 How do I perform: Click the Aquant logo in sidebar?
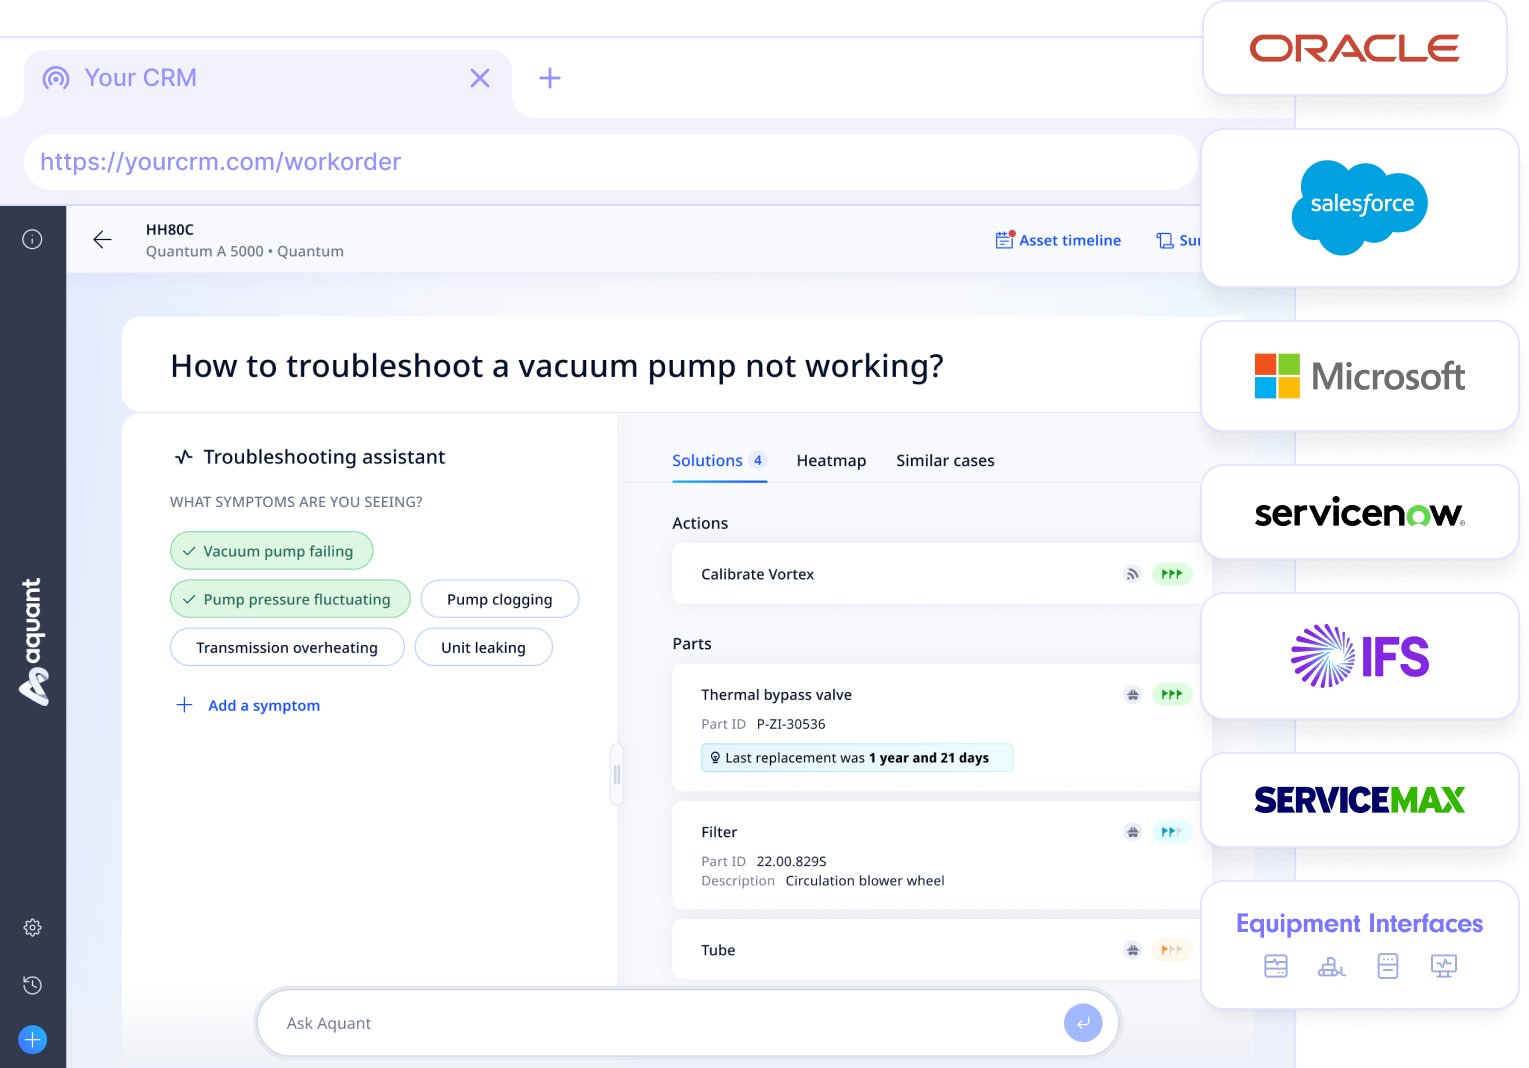pyautogui.click(x=33, y=642)
